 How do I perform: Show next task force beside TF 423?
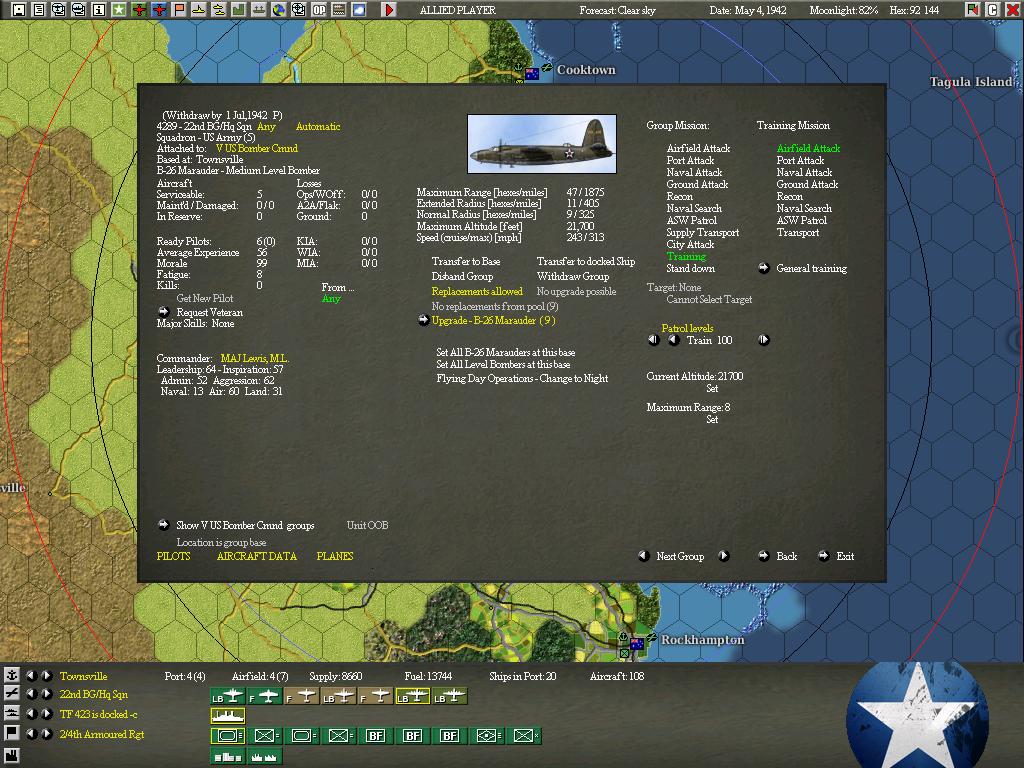point(46,714)
